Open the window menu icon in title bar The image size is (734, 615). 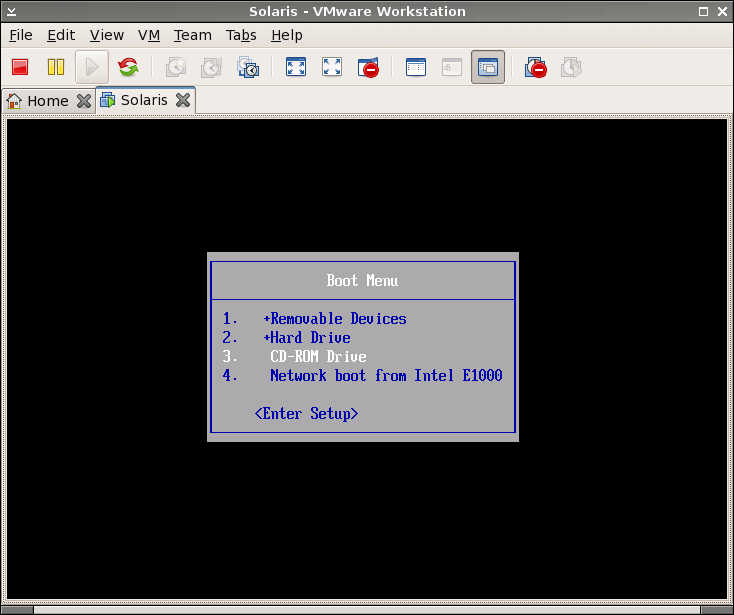coord(11,11)
